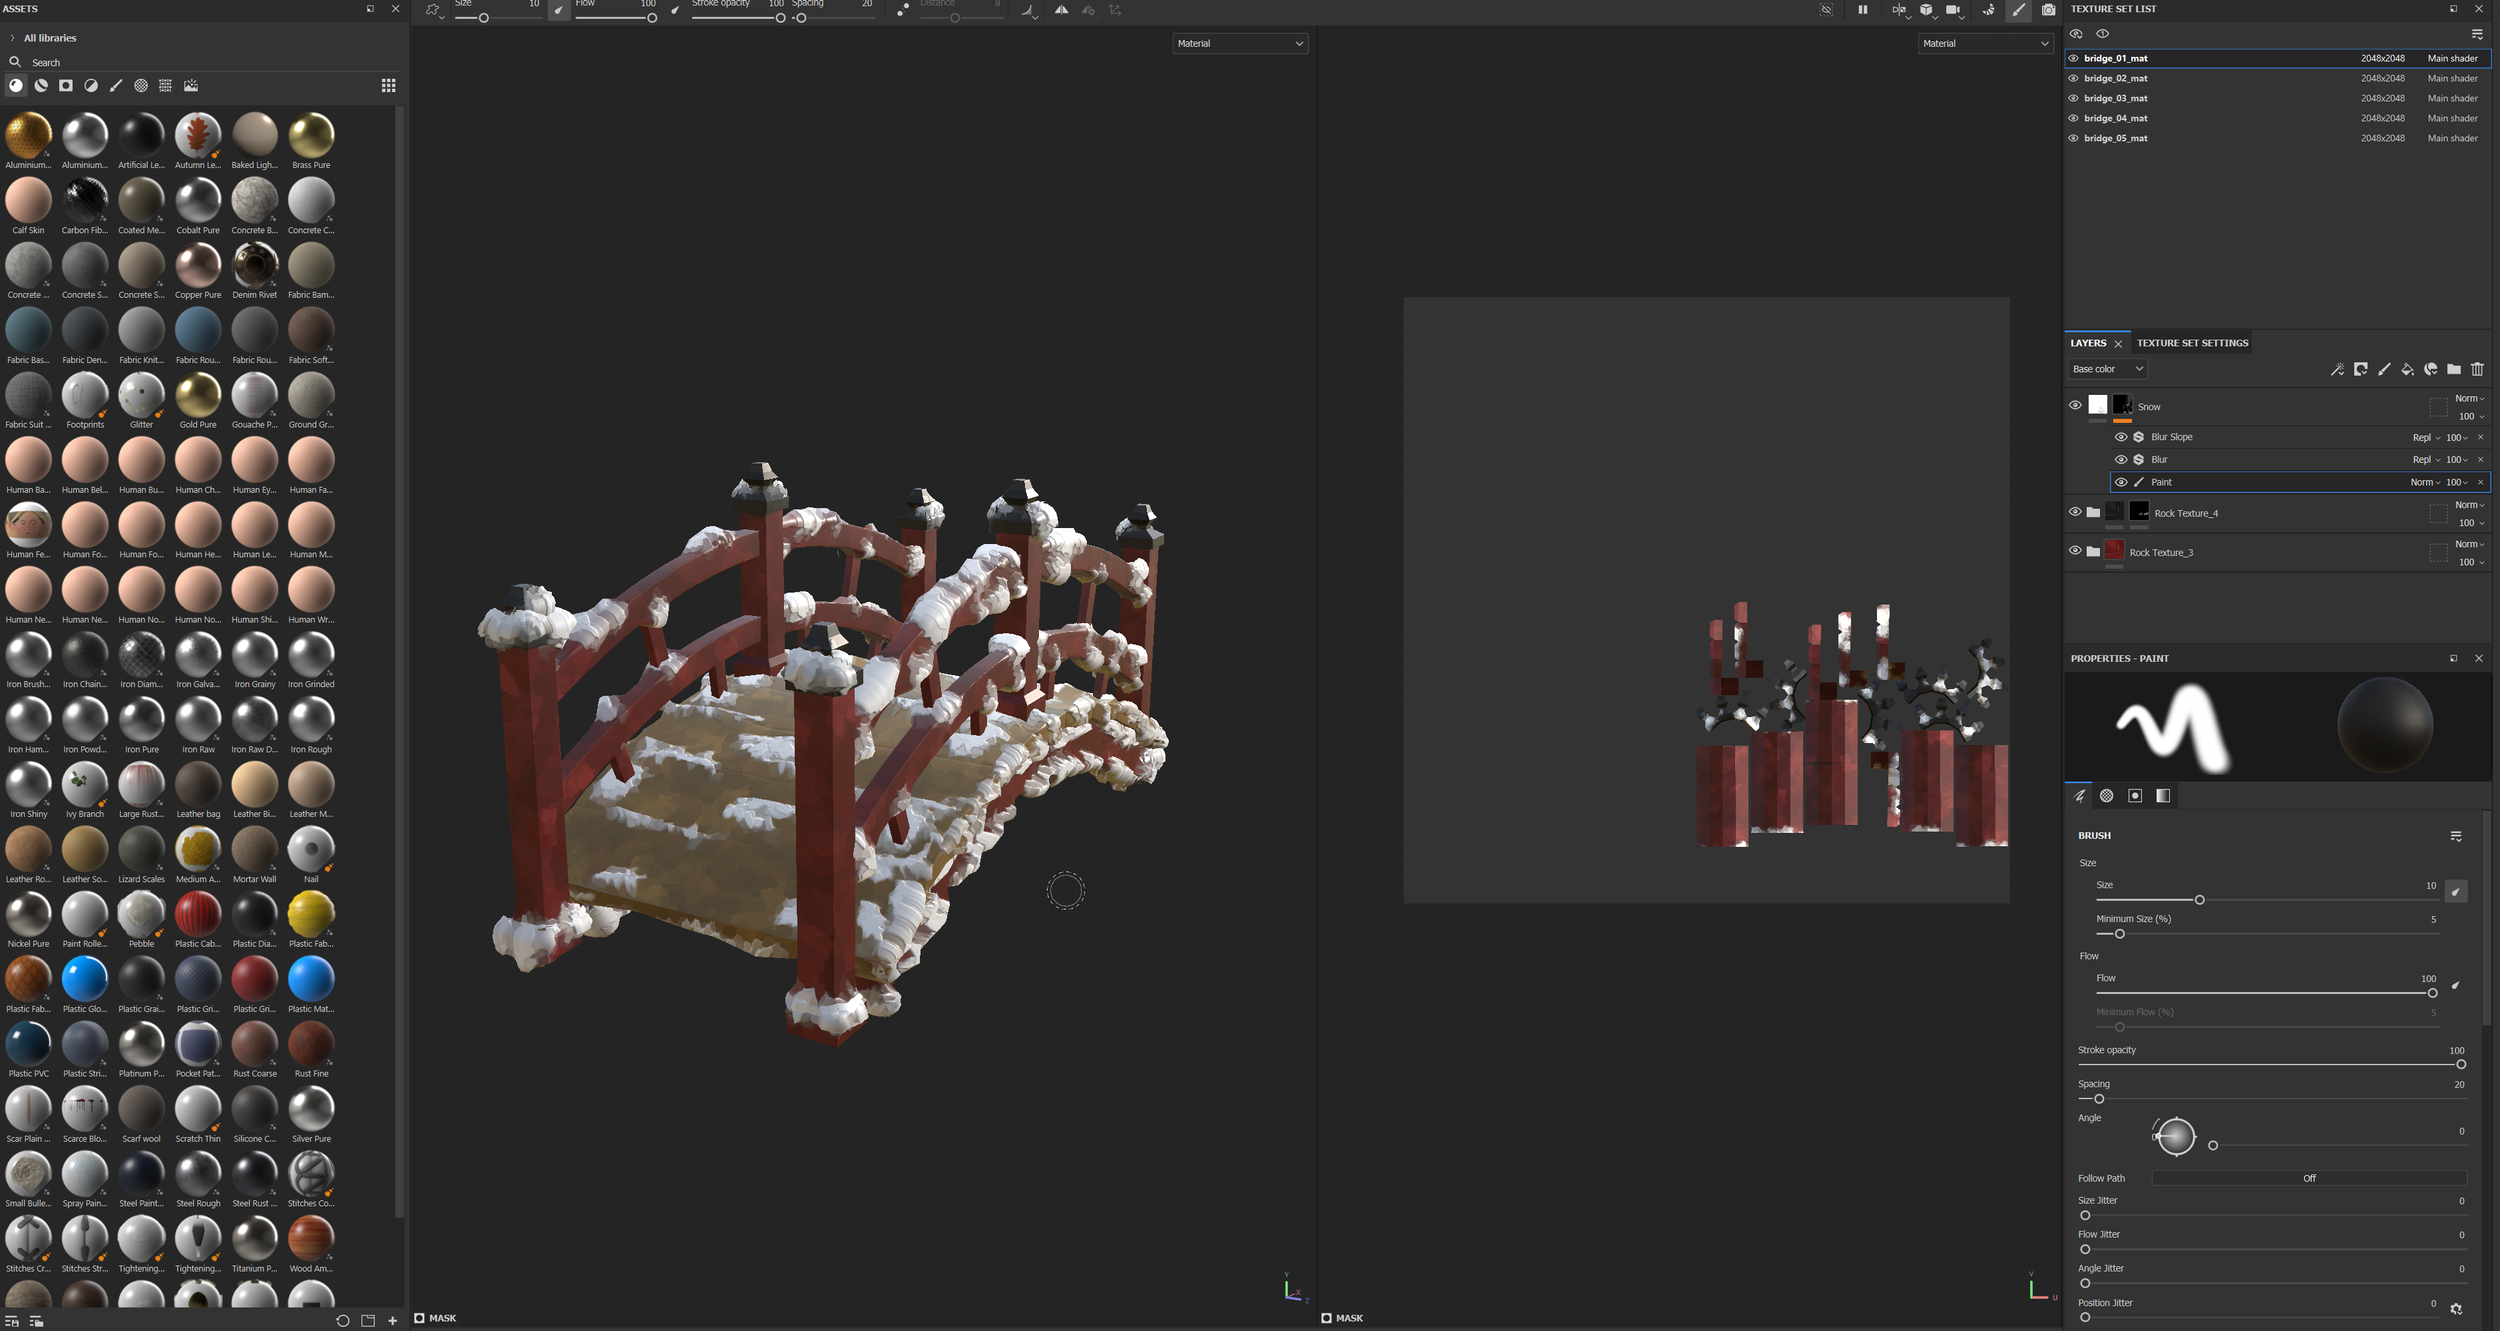Viewport: 2500px width, 1331px height.
Task: Open the viewport Material view mode dropdown
Action: [1240, 43]
